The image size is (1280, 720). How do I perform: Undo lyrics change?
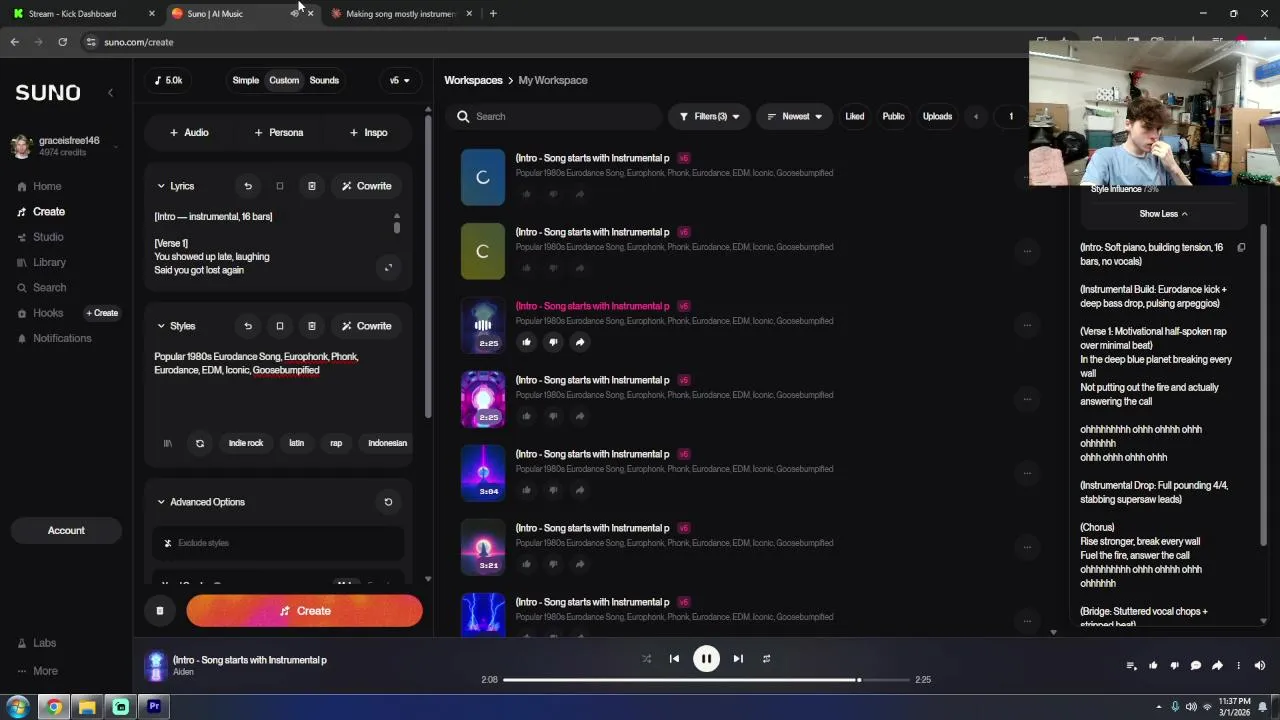(248, 186)
